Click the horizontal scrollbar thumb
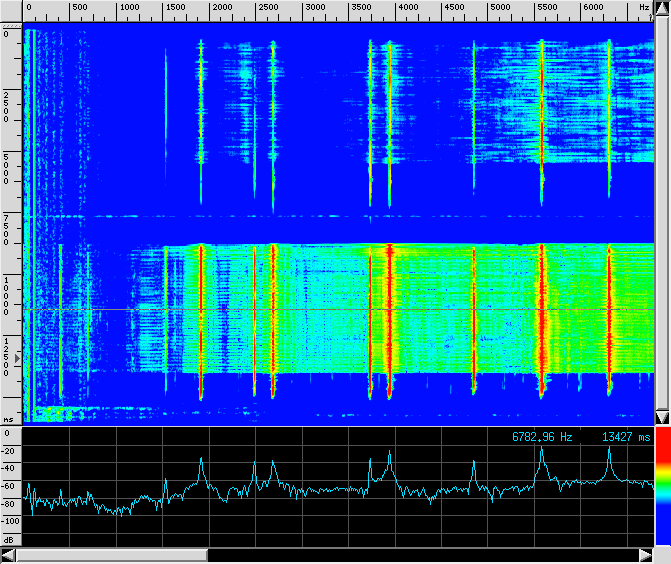 (x=112, y=554)
